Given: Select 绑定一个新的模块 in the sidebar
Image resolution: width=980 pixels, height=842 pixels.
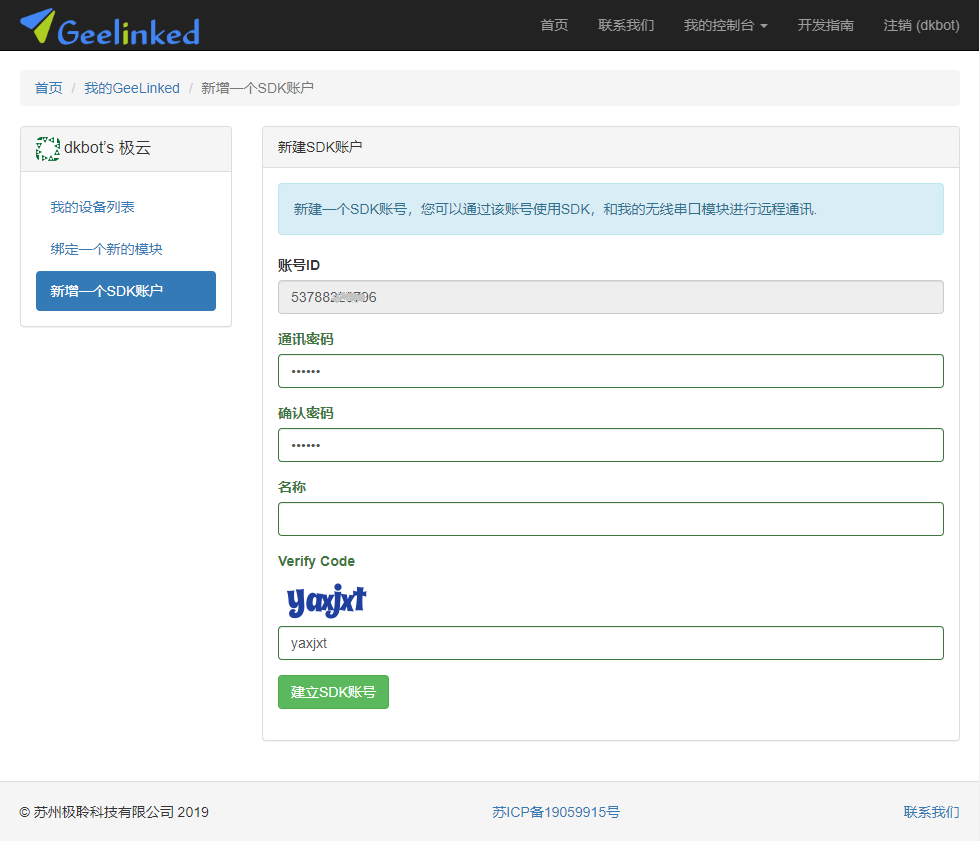Looking at the screenshot, I should [107, 249].
